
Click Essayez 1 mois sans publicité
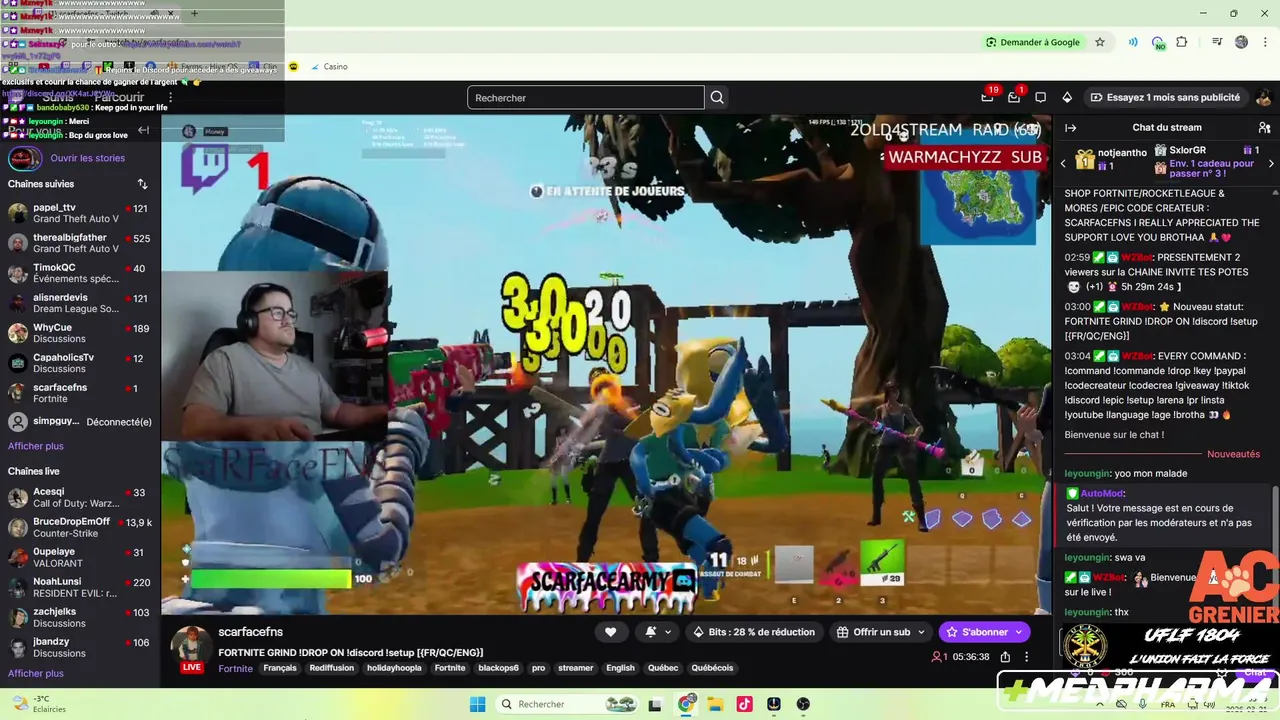[1165, 97]
